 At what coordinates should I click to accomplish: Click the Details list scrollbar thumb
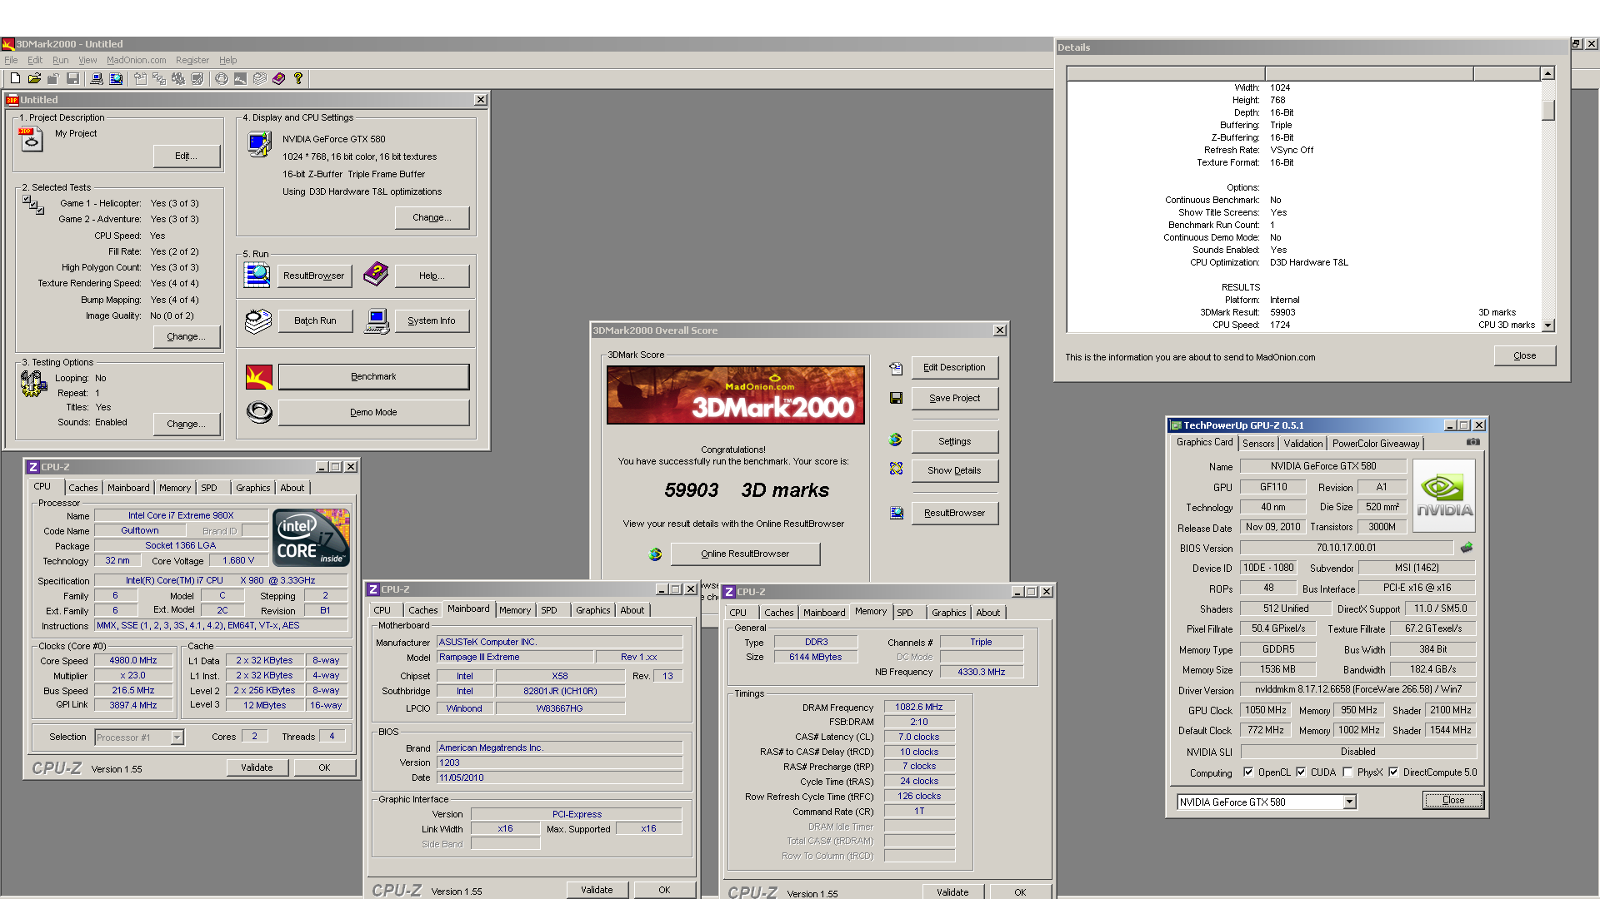coord(1548,110)
